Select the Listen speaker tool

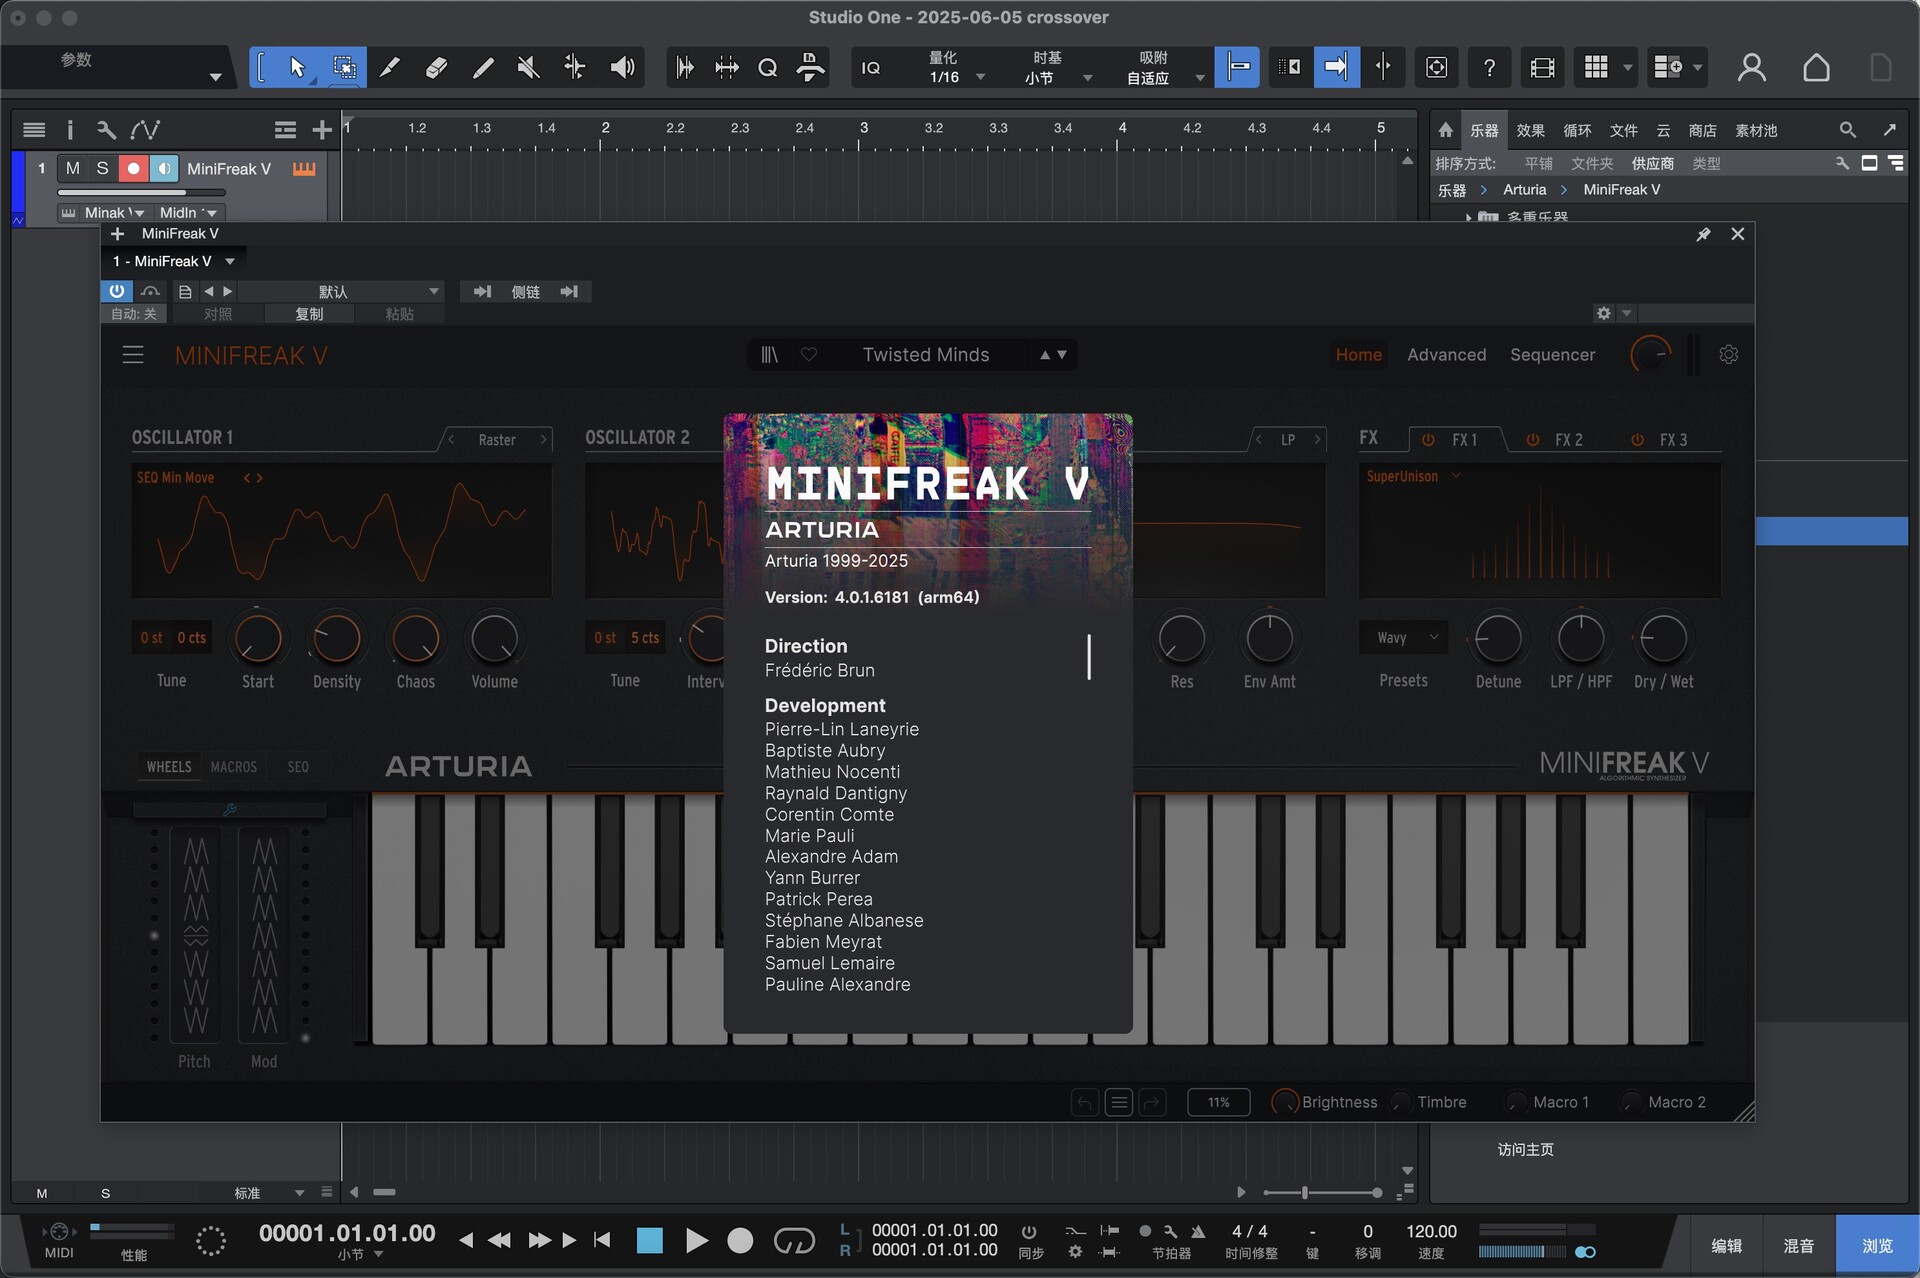pyautogui.click(x=622, y=67)
